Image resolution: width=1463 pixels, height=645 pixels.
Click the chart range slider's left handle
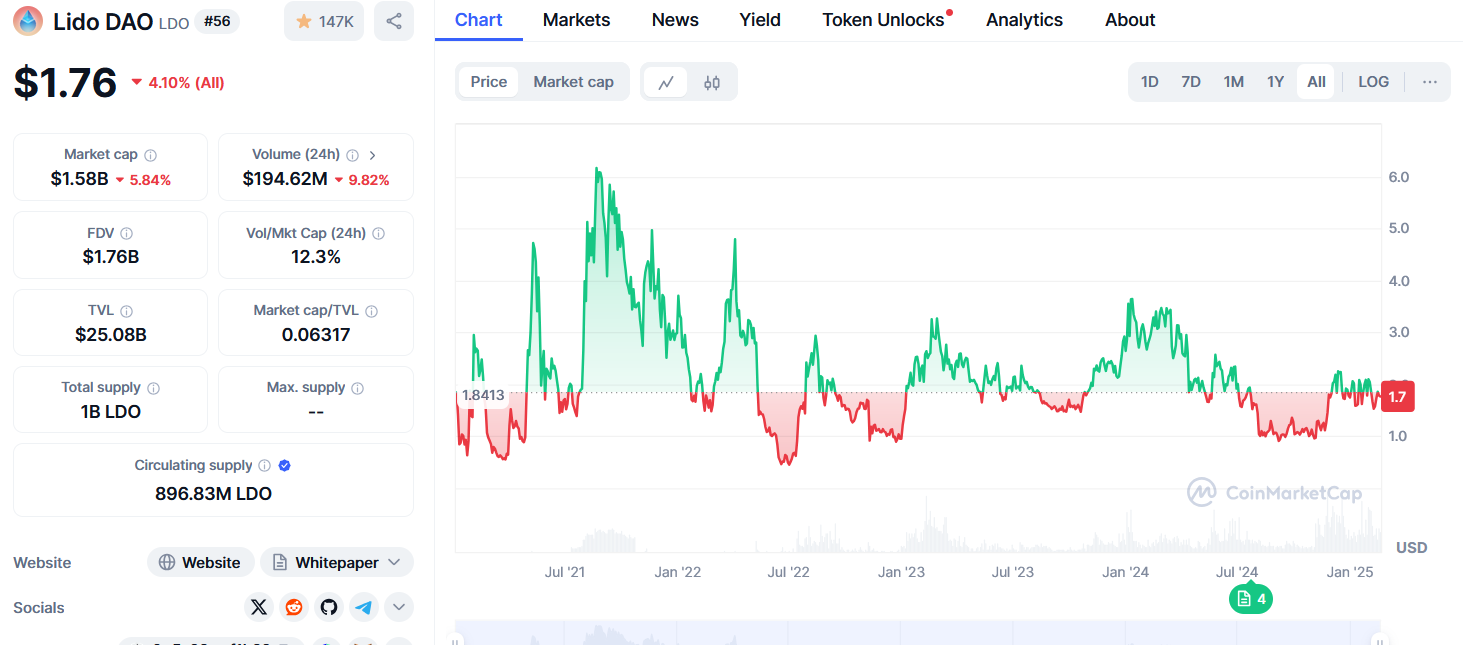[456, 641]
